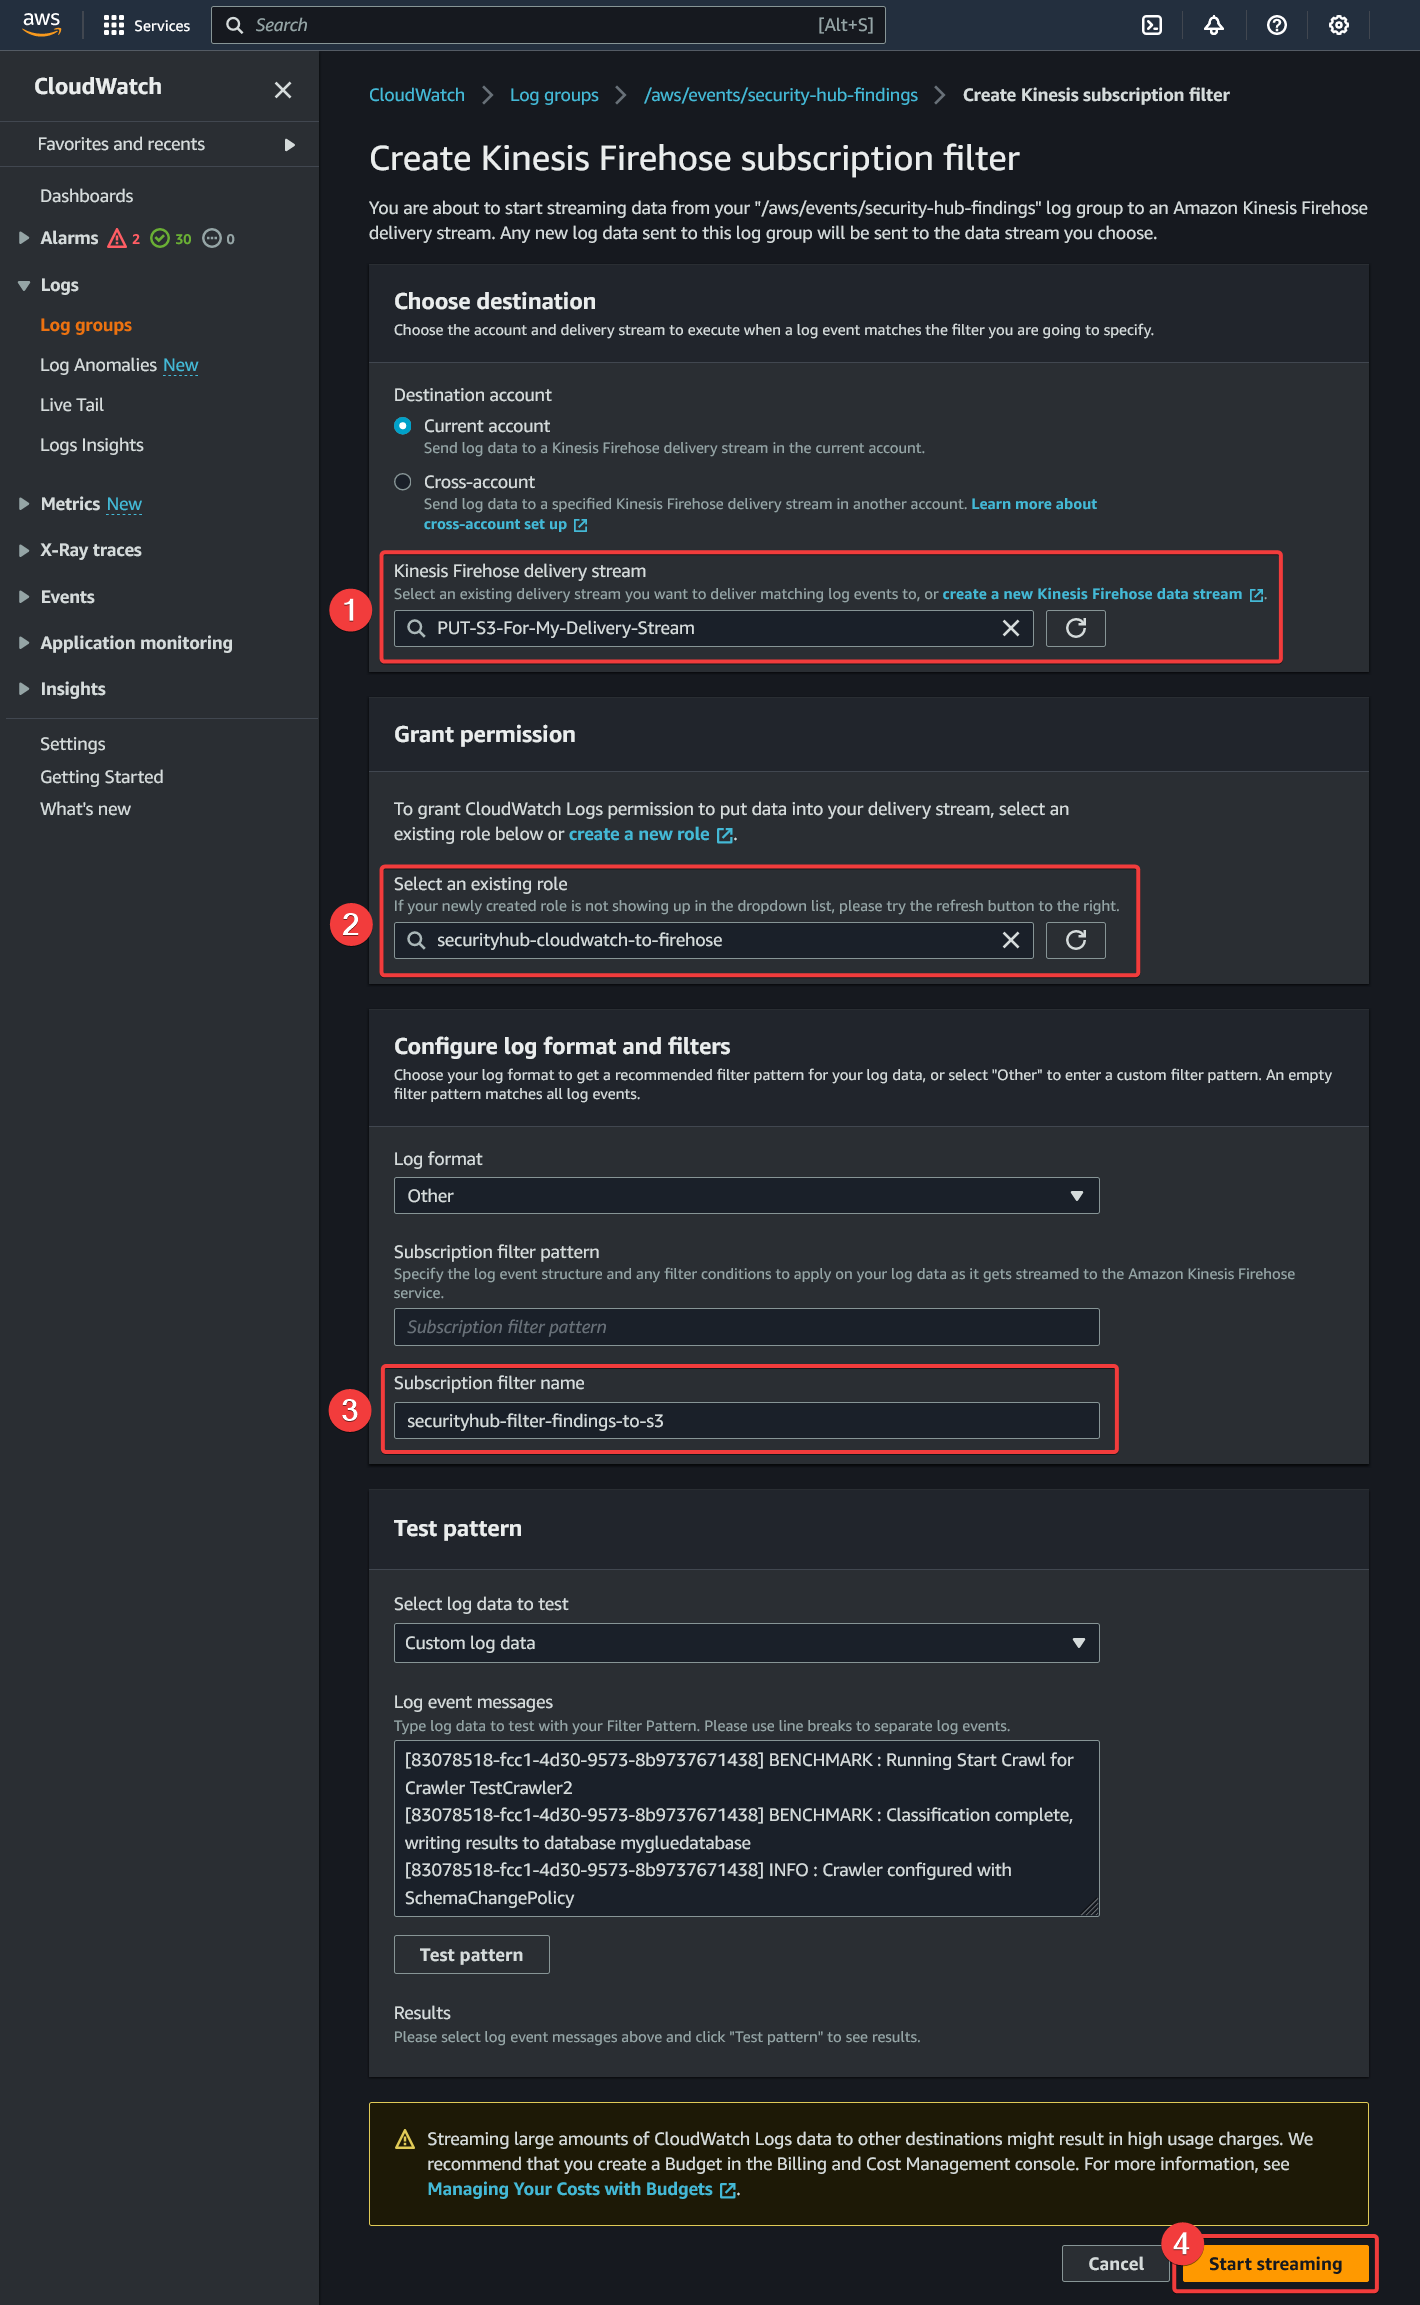Close the CloudWatch side navigation
Image resolution: width=1420 pixels, height=2305 pixels.
click(283, 90)
